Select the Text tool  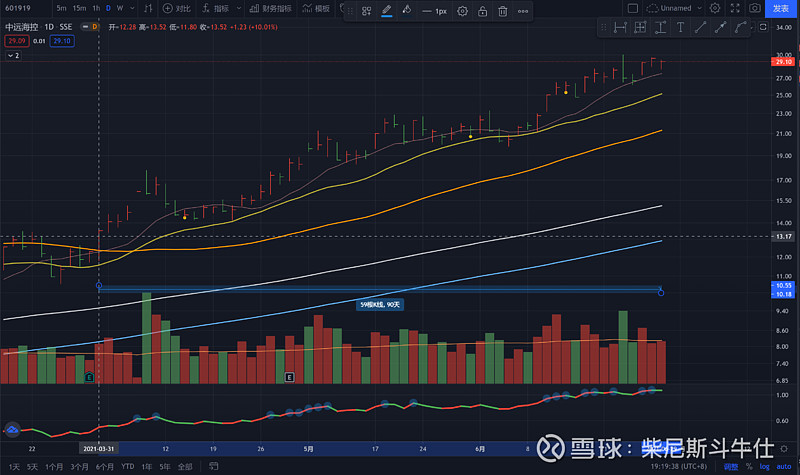(680, 28)
